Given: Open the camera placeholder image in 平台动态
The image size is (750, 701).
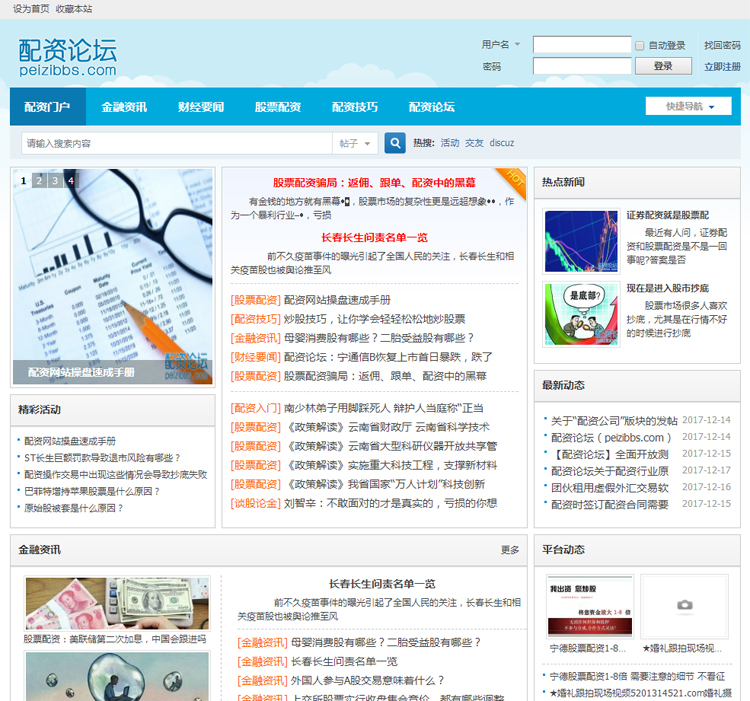Looking at the screenshot, I should pyautogui.click(x=684, y=605).
